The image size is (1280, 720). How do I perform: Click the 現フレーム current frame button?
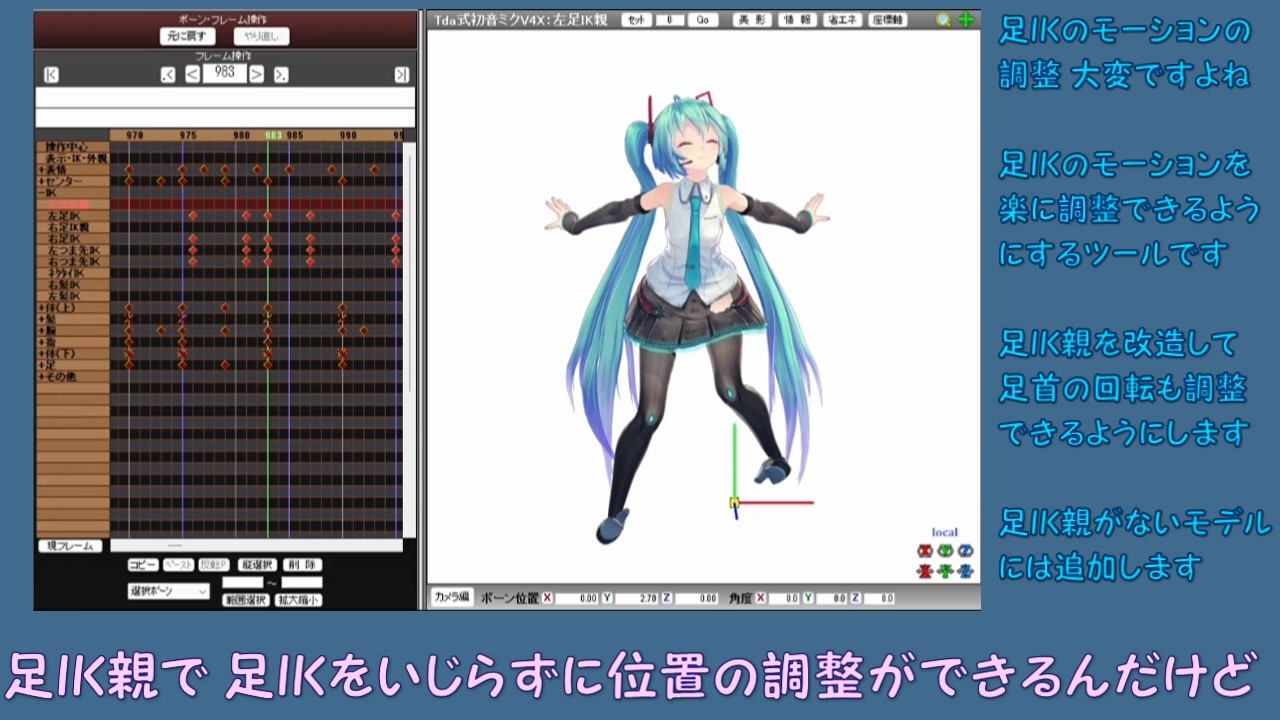point(70,546)
